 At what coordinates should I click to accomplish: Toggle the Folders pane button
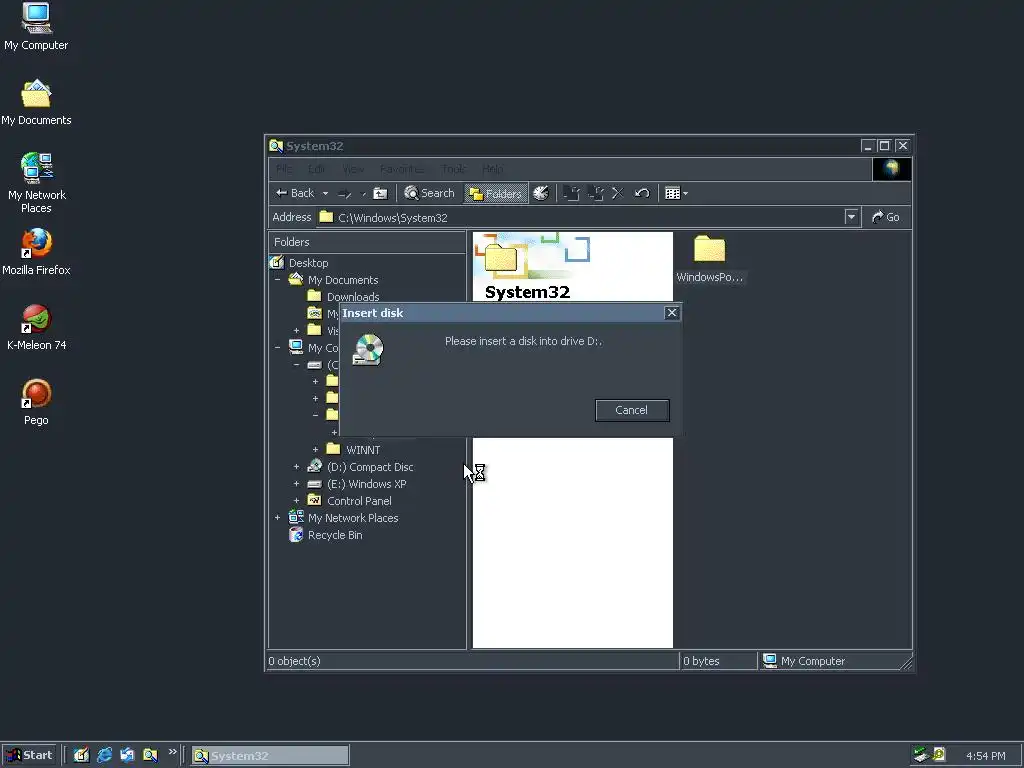pyautogui.click(x=496, y=193)
